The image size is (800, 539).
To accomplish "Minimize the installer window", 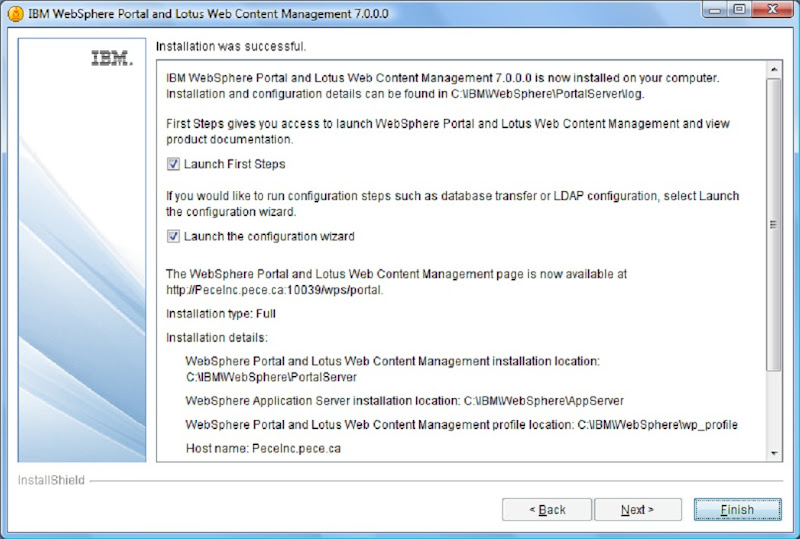I will coord(715,10).
